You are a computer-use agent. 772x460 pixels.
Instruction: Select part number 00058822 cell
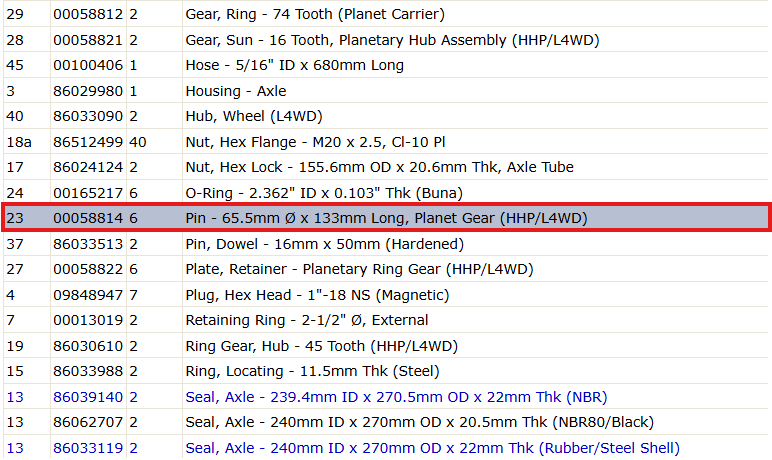88,269
